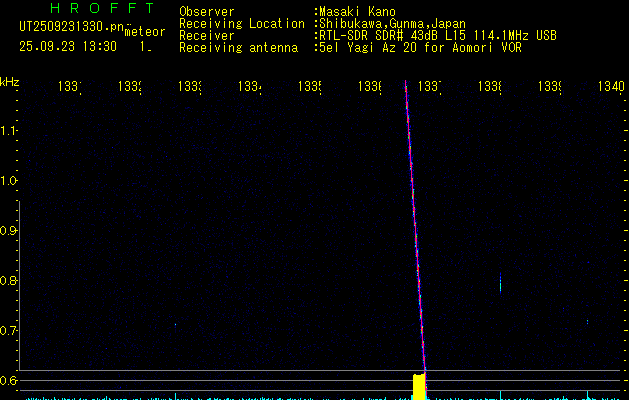The height and width of the screenshot is (400, 629).
Task: Click the 1.1 frequency axis tick
Action: 10,131
